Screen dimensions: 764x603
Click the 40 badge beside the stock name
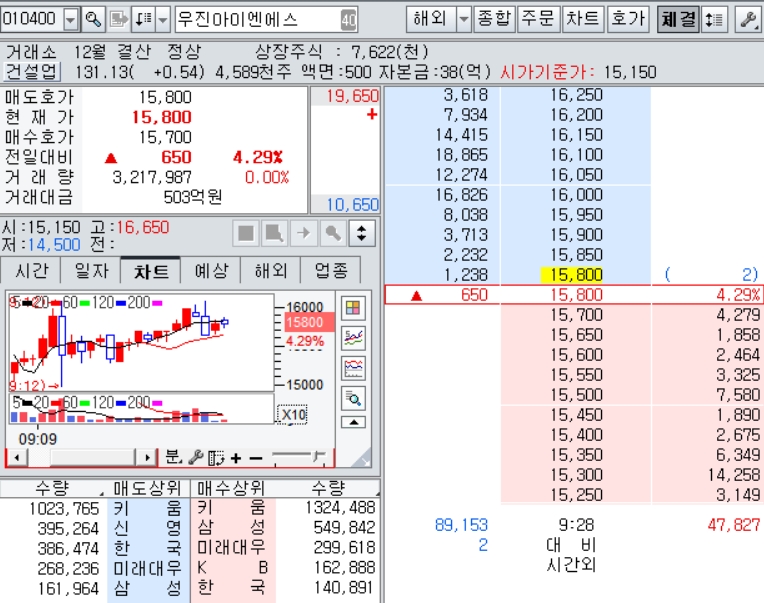(348, 20)
